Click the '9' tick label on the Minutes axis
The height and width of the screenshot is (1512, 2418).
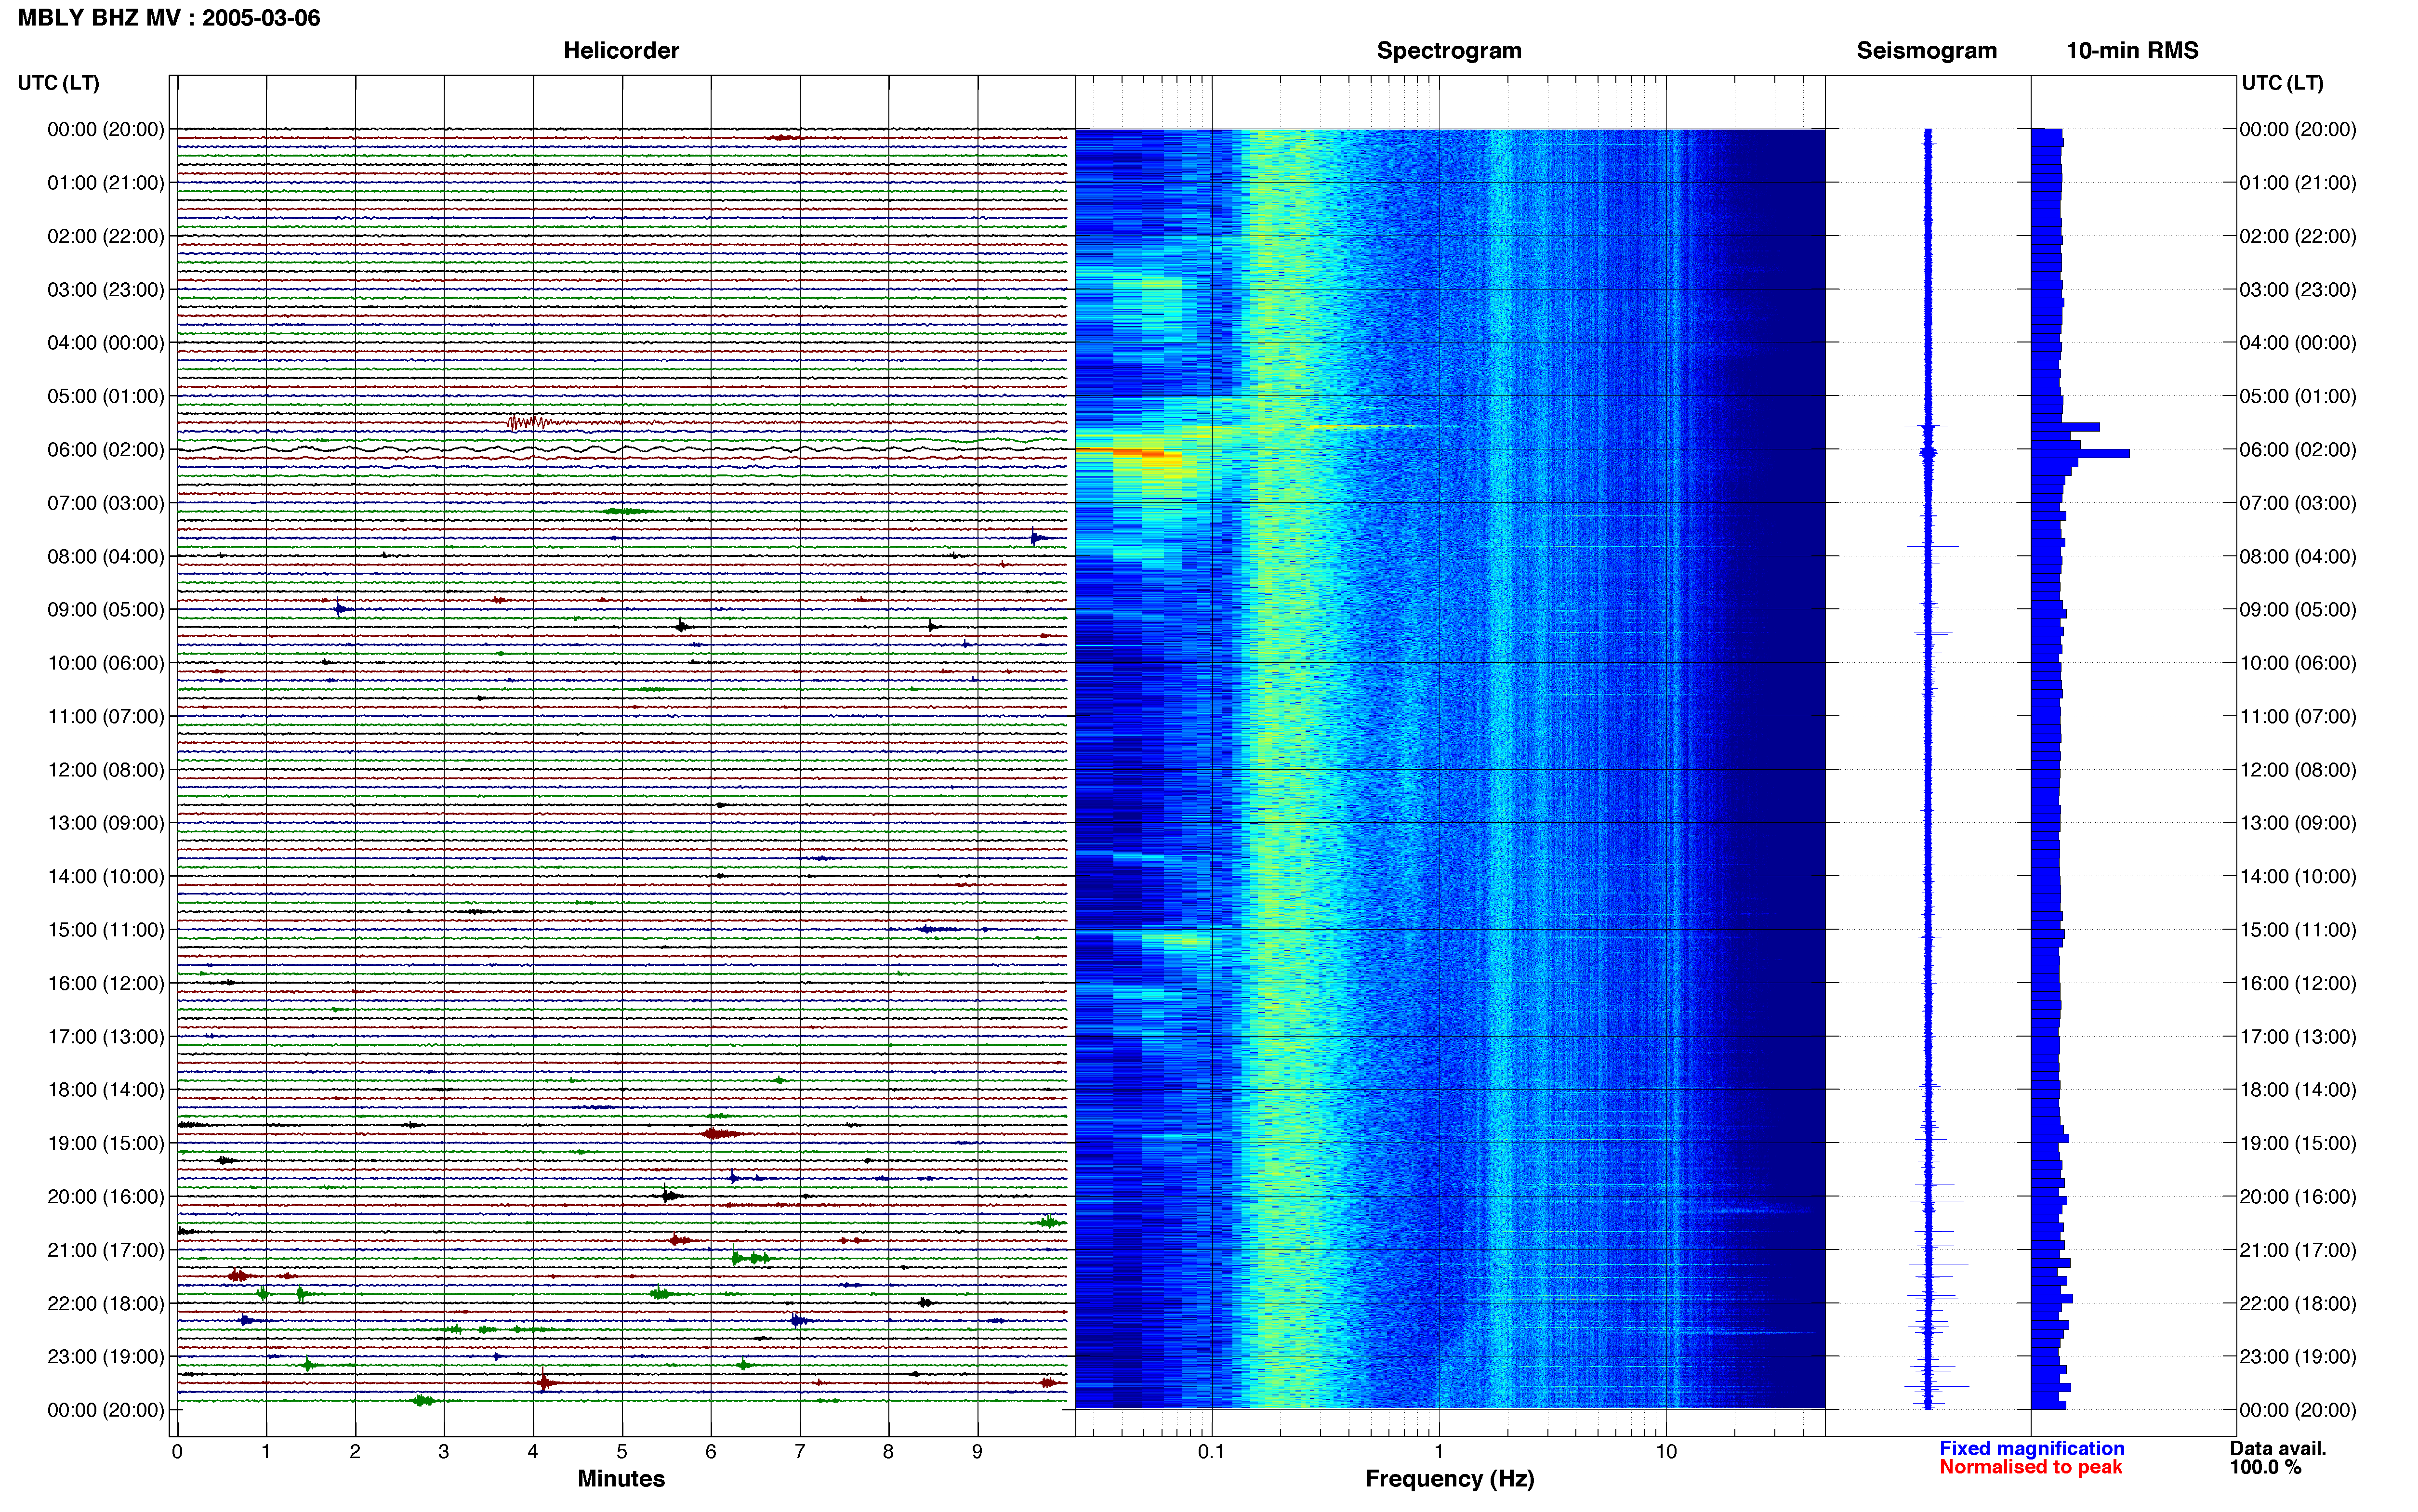977,1452
